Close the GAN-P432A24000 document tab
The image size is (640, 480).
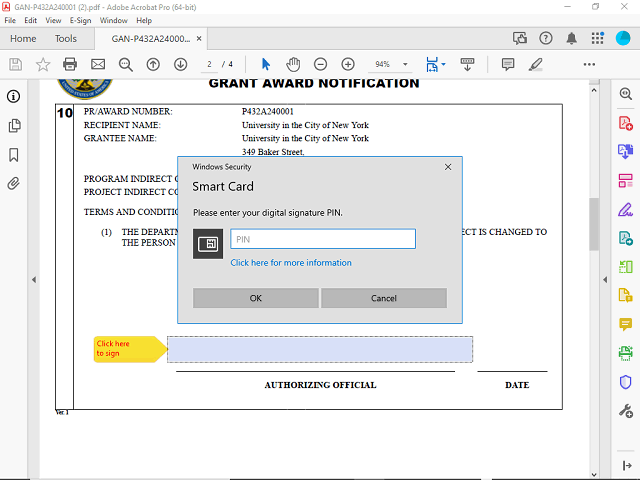[199, 38]
